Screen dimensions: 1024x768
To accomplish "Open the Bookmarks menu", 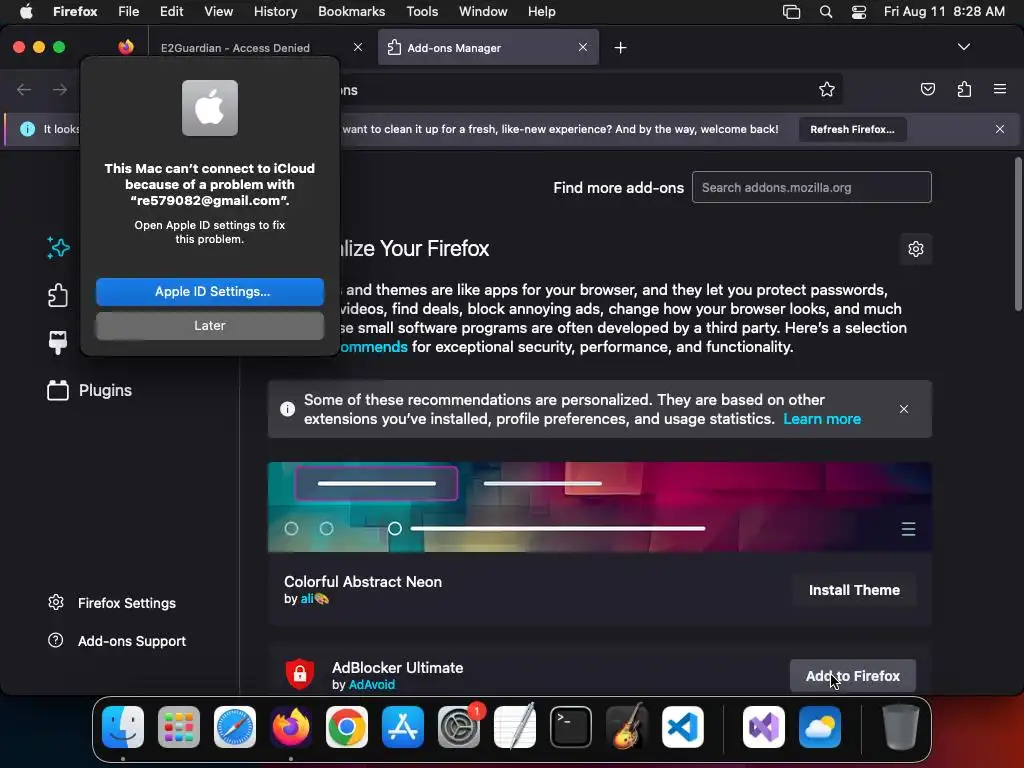I will [351, 11].
